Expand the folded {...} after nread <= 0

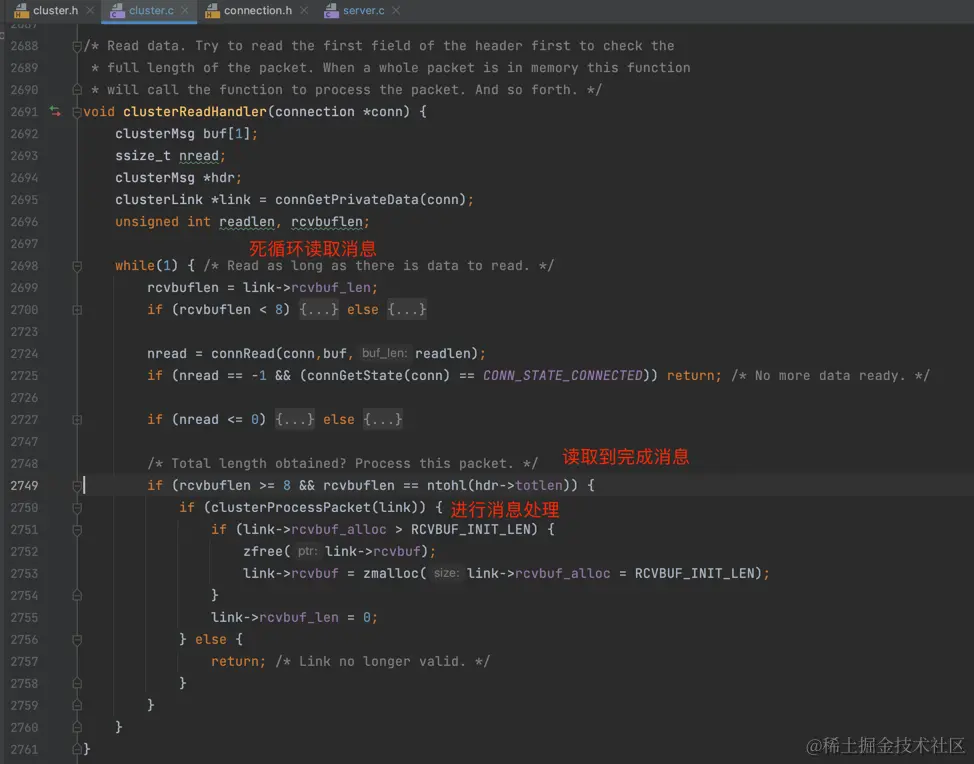tap(294, 419)
